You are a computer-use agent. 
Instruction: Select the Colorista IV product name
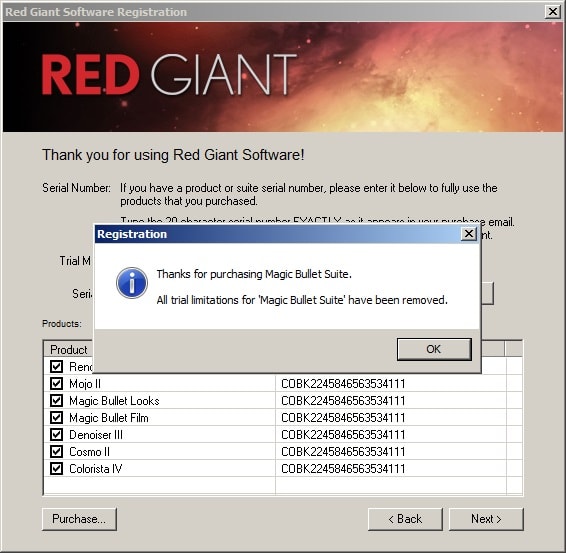coord(96,469)
